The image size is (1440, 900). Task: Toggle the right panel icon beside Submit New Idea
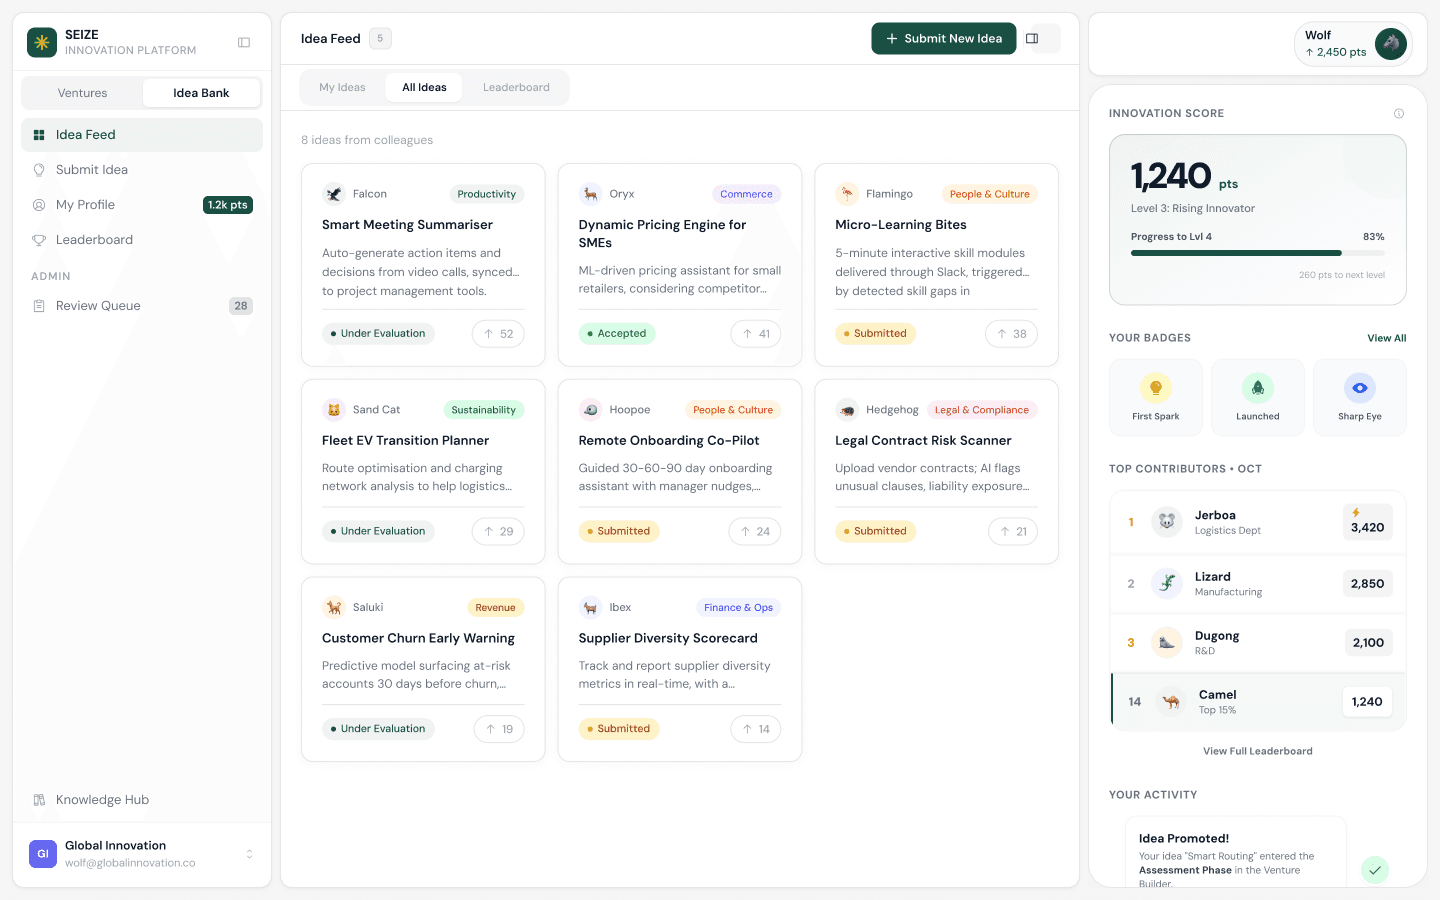tap(1032, 39)
